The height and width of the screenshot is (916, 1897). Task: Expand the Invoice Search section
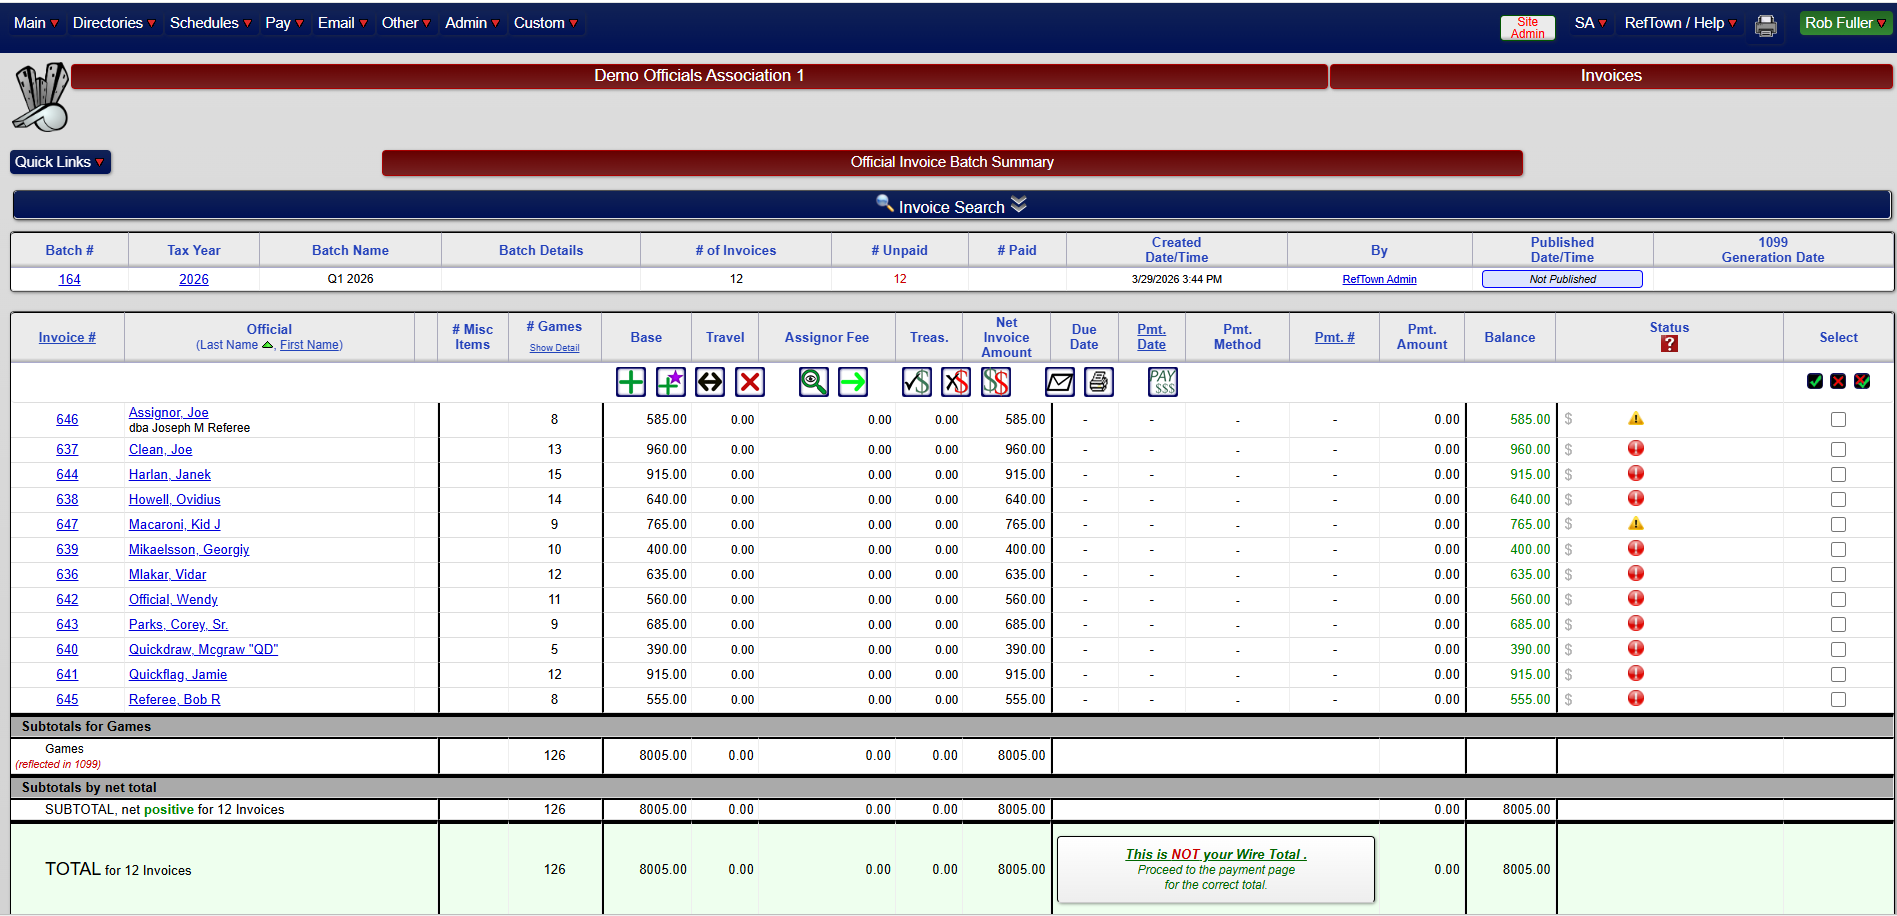point(949,206)
